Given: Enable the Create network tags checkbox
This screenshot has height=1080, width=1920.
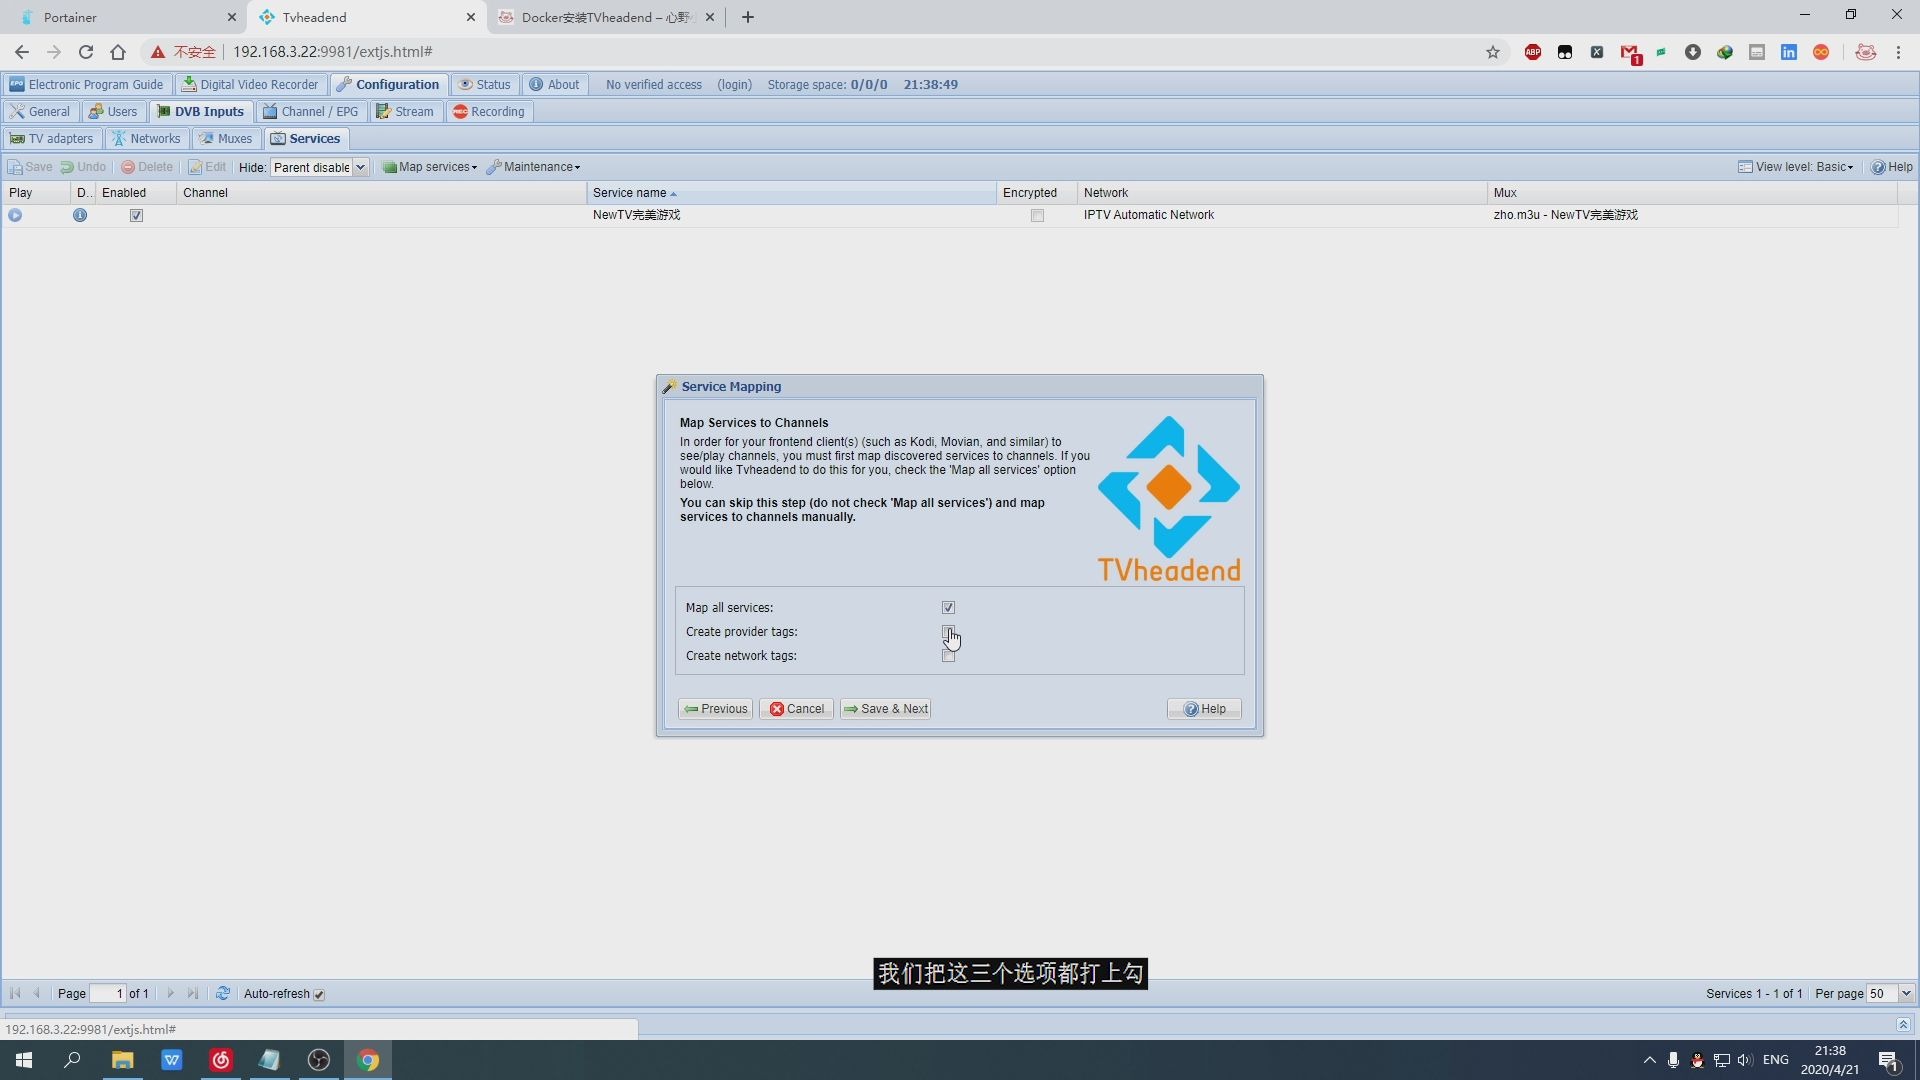Looking at the screenshot, I should pos(948,655).
